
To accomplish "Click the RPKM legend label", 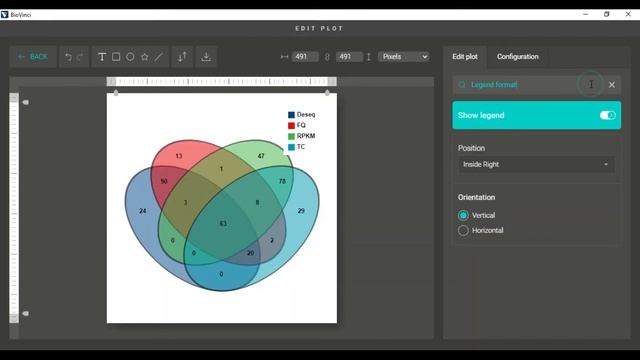I will click(x=306, y=136).
